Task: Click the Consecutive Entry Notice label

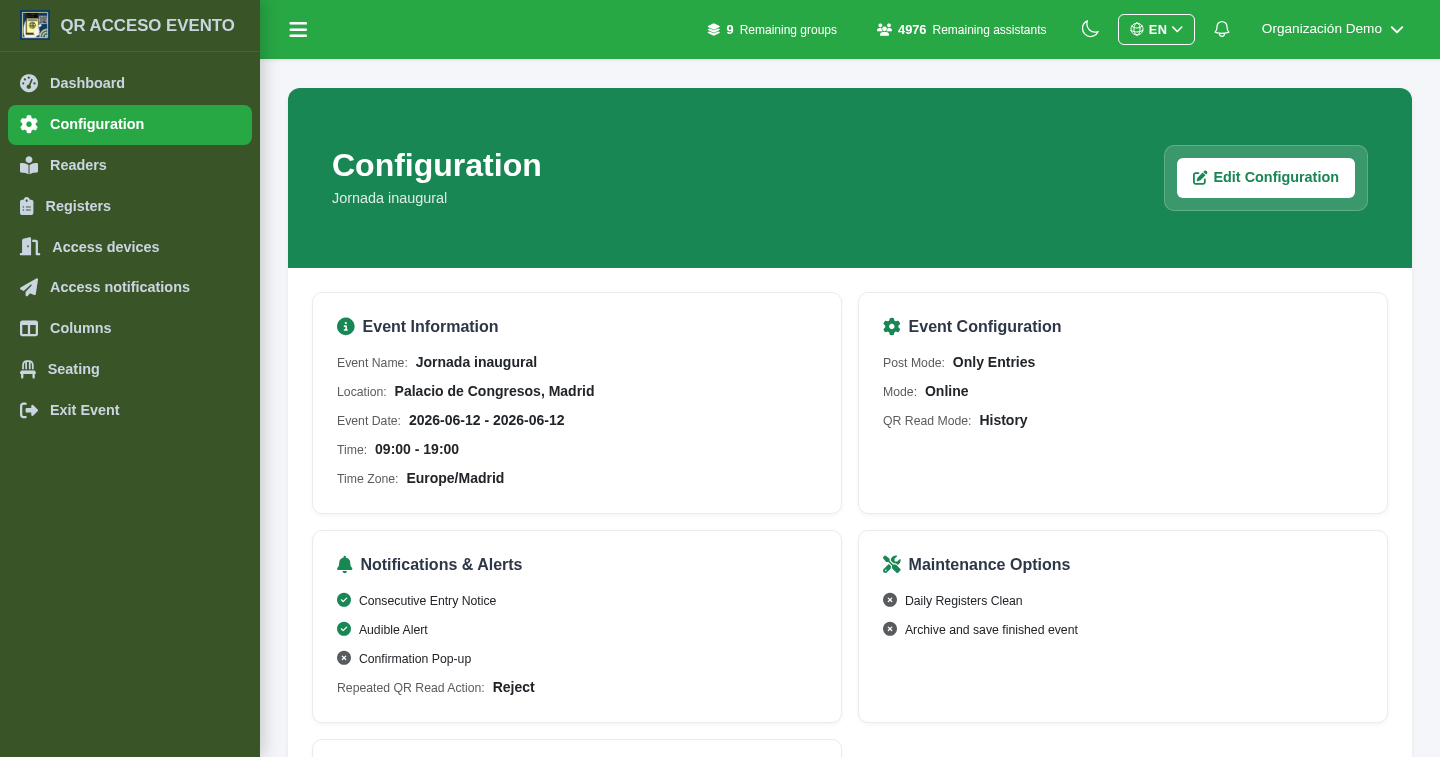Action: click(427, 601)
